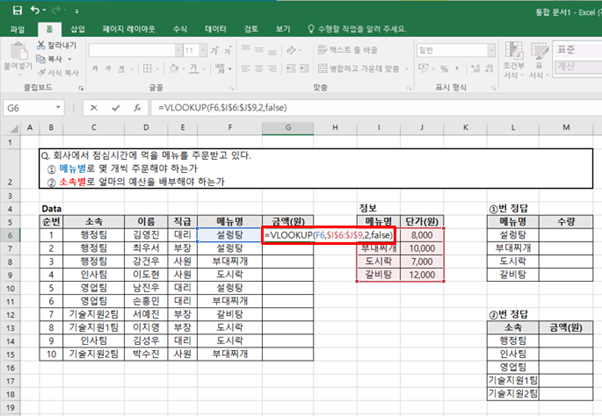Select the column G header
Viewport: 602px width, 416px height.
[x=288, y=128]
